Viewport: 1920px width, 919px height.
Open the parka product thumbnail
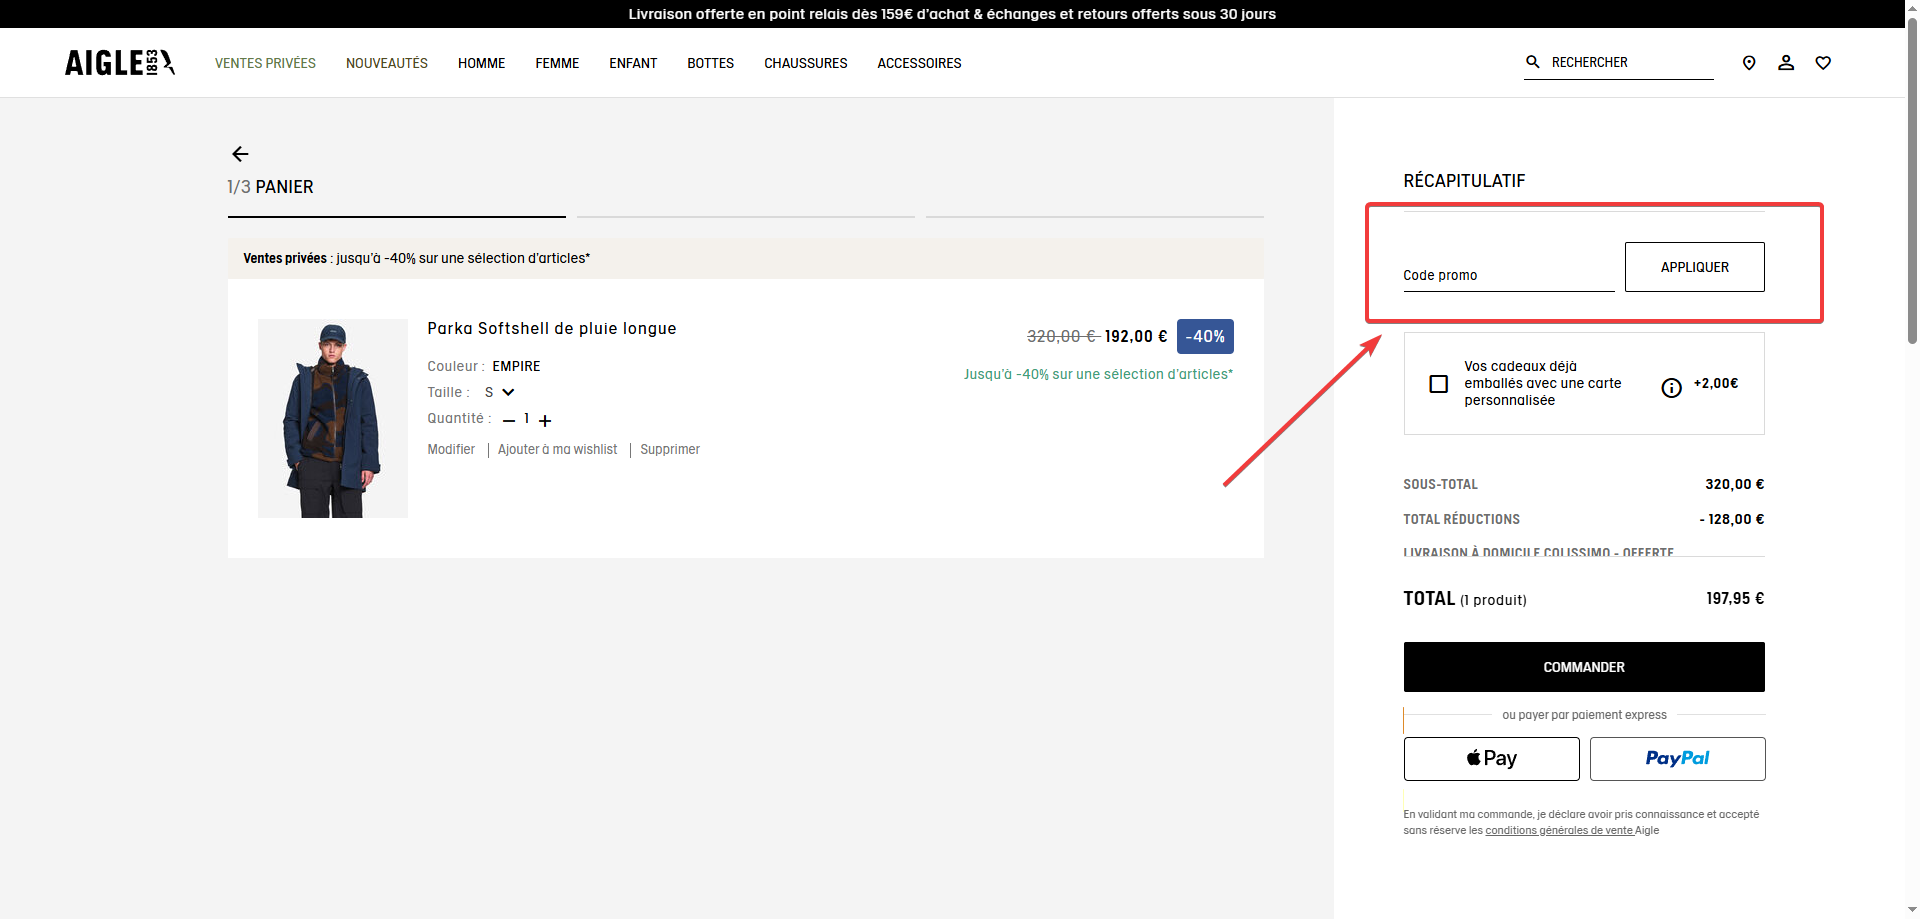coord(333,418)
